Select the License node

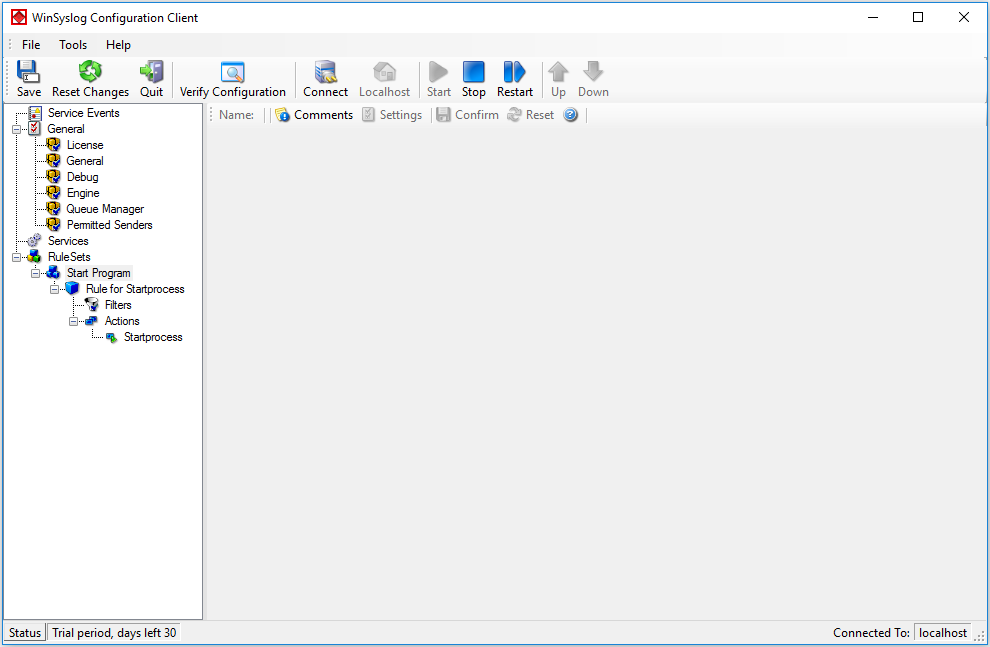coord(85,145)
